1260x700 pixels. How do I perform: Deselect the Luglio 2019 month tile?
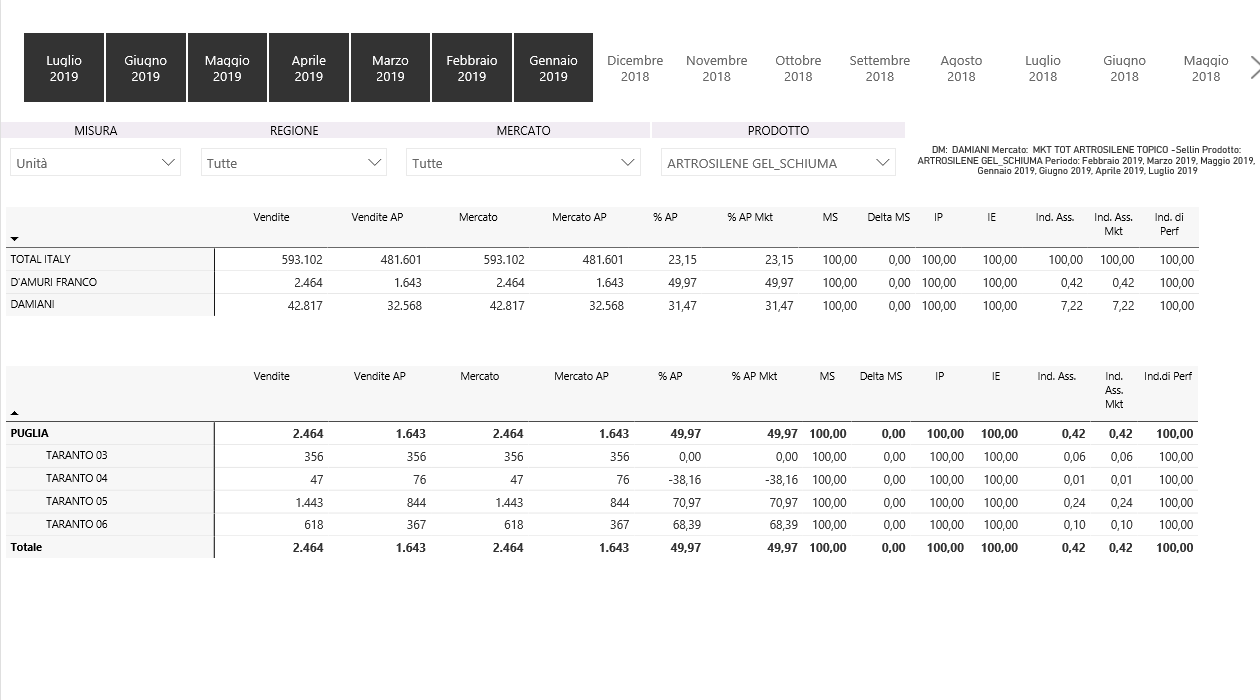[64, 68]
